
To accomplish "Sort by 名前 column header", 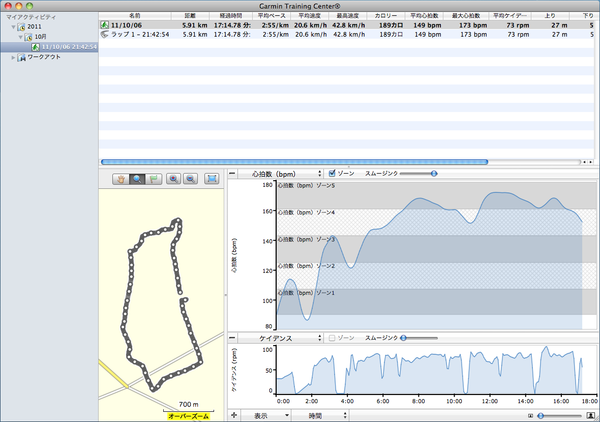I will click(135, 16).
